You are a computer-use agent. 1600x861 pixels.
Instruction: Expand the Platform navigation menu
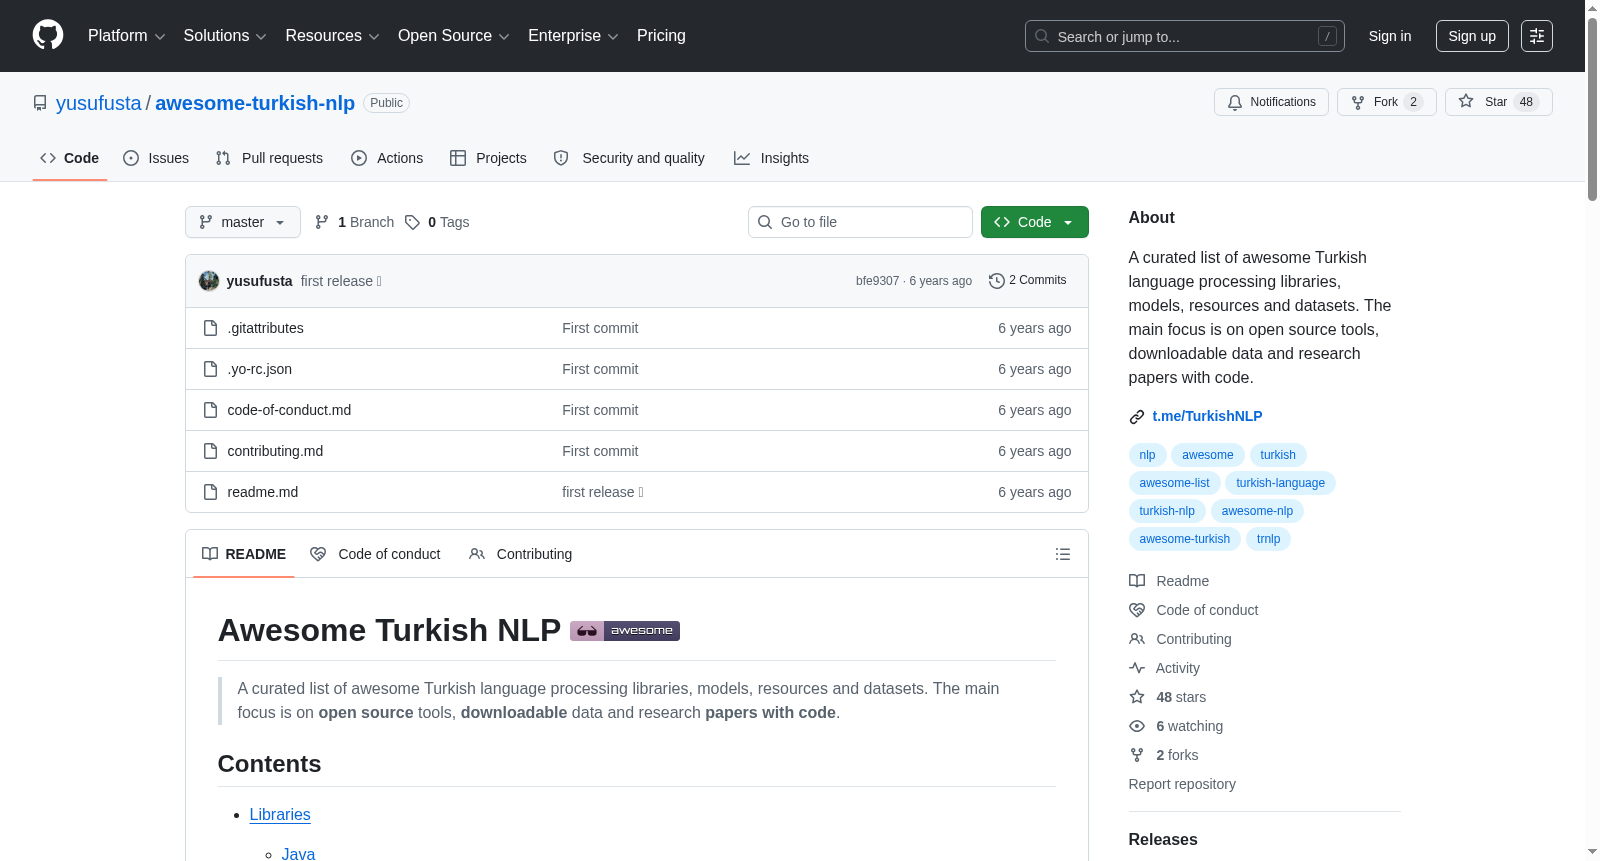coord(126,36)
